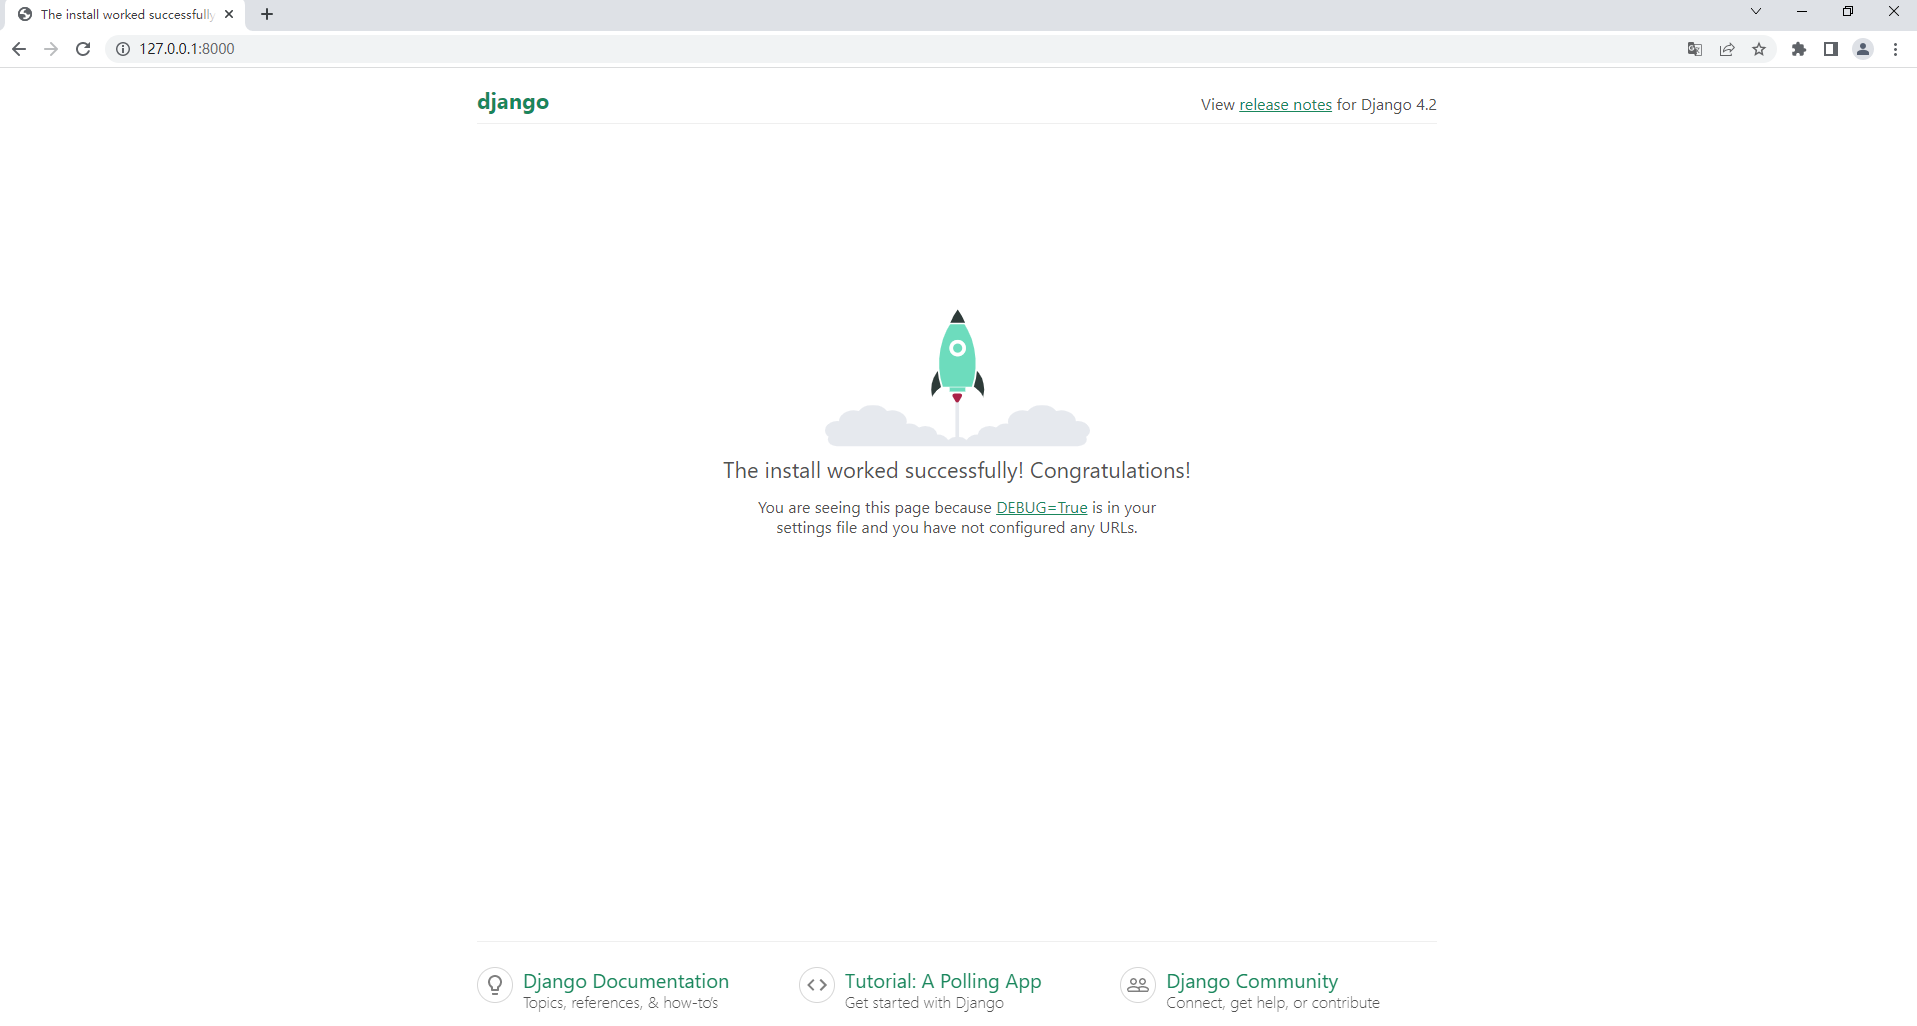1917x1026 pixels.
Task: Click the address bar URL 127.0.0.1:8000
Action: tap(187, 49)
